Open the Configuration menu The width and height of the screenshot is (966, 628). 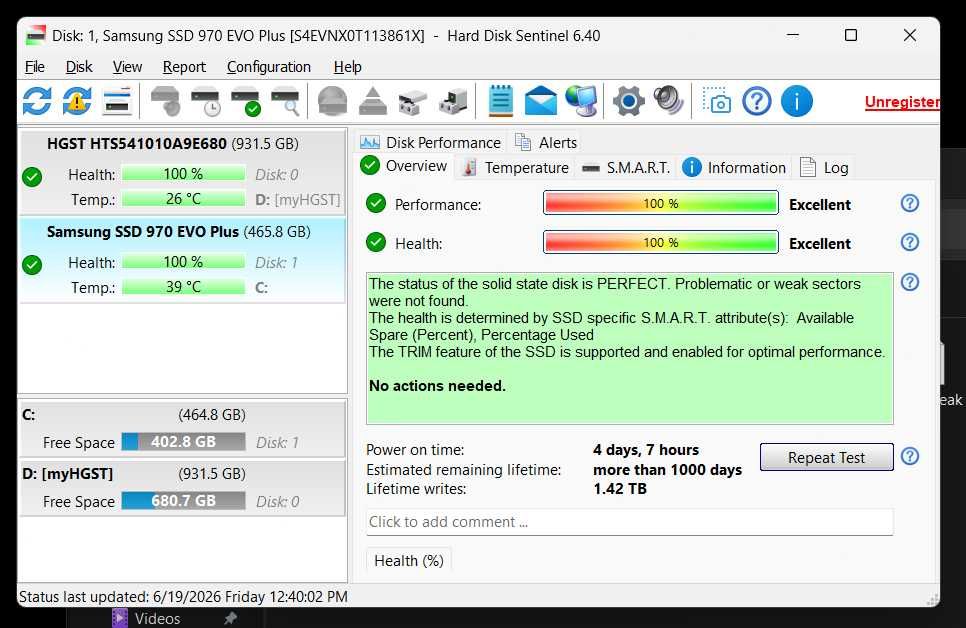269,67
